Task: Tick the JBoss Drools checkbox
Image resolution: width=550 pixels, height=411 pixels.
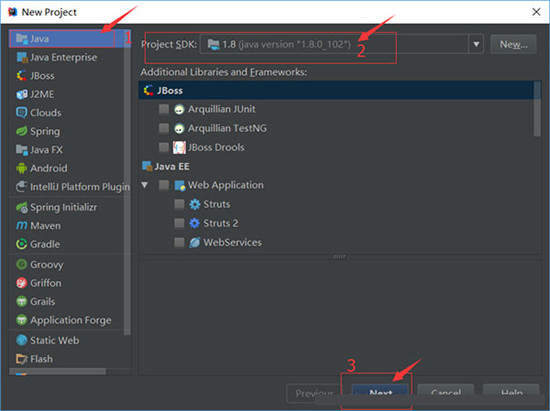Action: point(163,147)
